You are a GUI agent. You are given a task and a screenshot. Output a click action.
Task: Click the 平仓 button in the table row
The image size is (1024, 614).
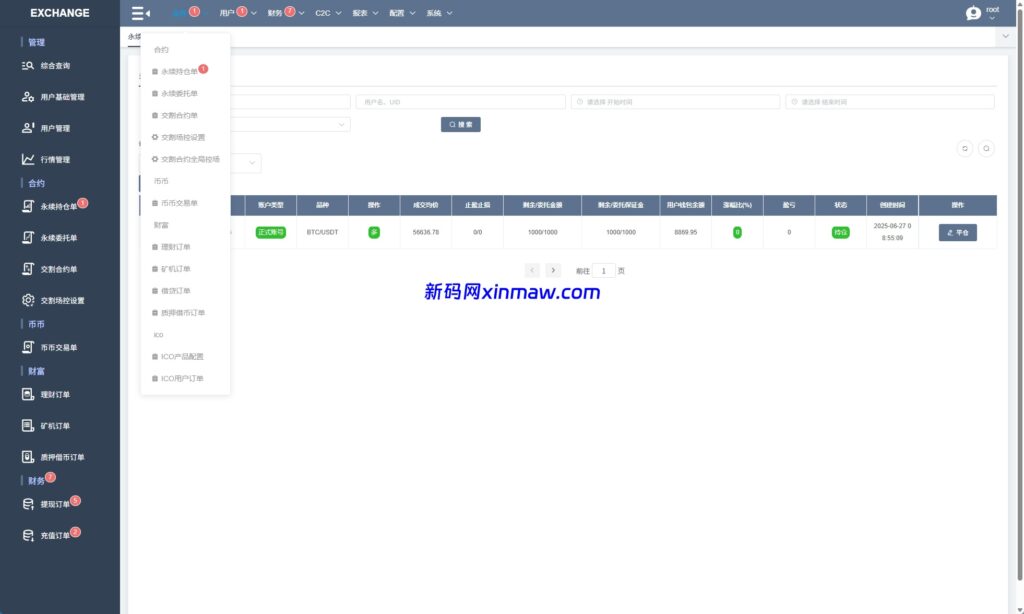click(957, 232)
